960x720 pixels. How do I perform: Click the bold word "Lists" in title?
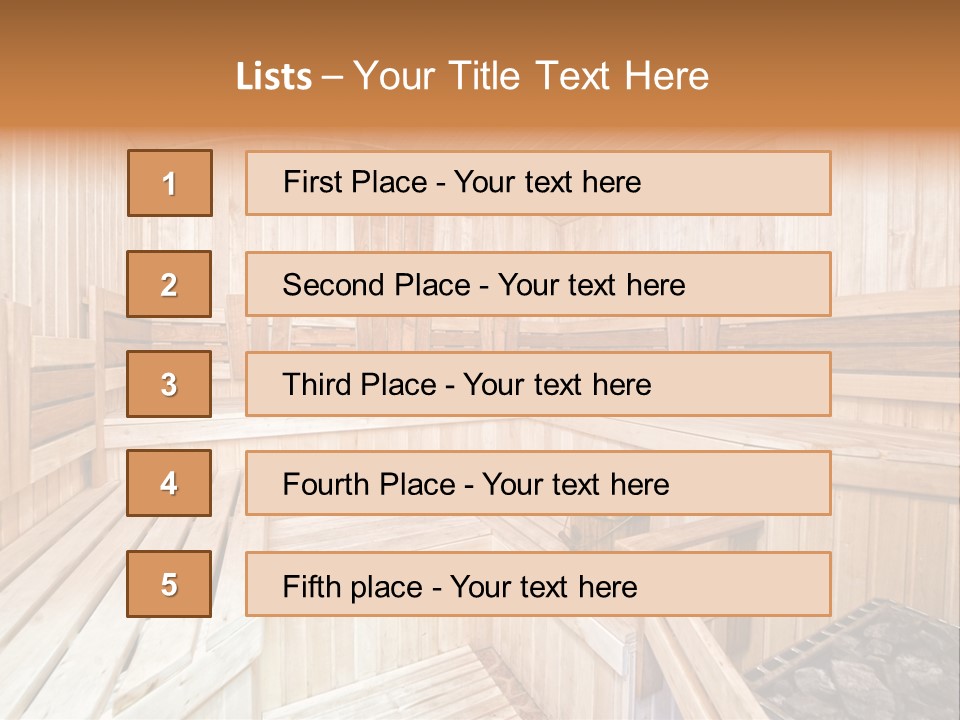[x=274, y=77]
